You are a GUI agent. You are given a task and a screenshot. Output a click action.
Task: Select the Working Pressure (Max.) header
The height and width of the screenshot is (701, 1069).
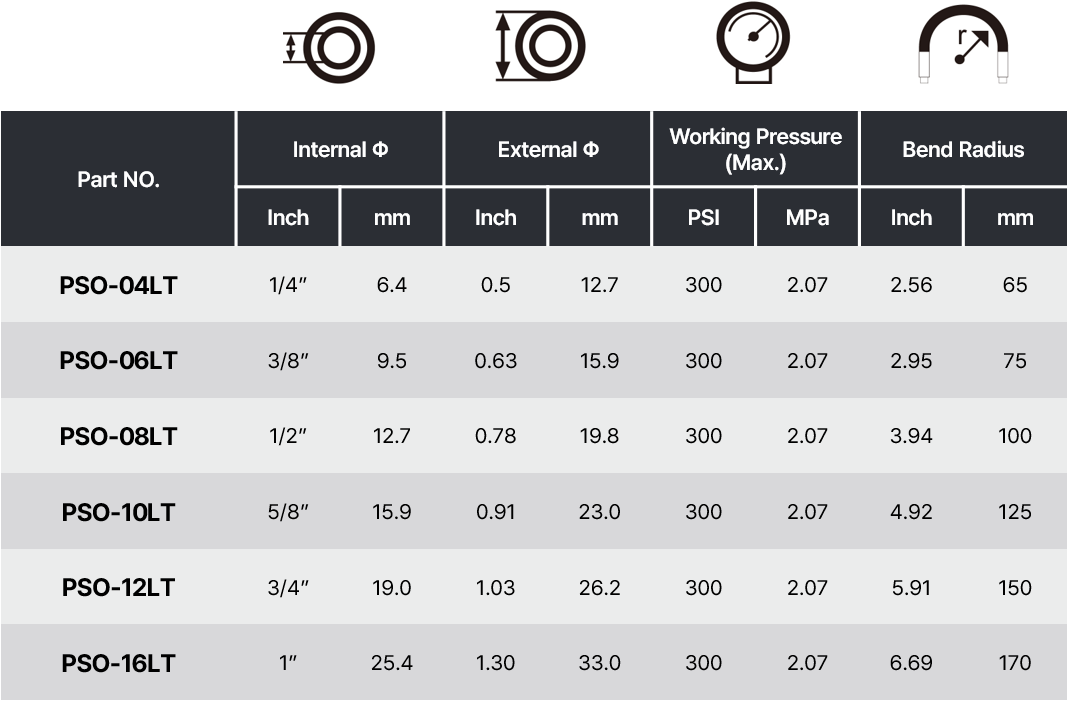tap(755, 149)
